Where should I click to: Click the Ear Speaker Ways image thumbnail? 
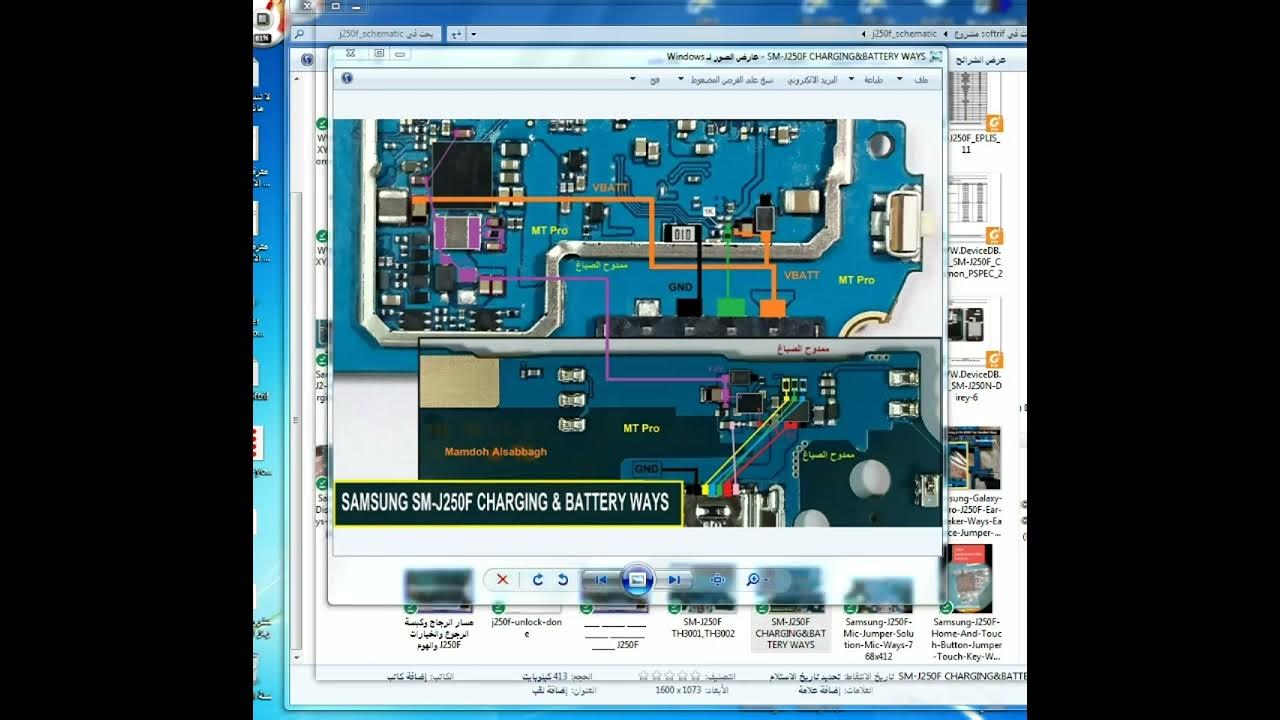coord(974,458)
